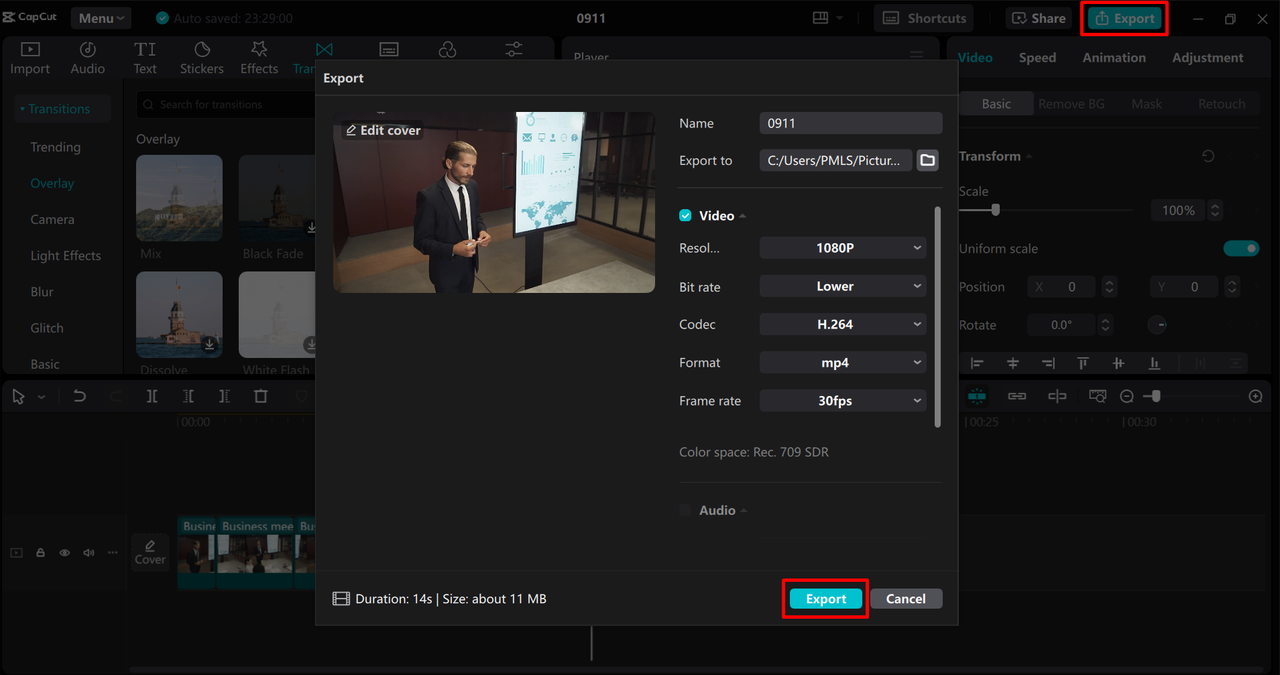
Task: Collapse the Transform section arrow
Action: pos(1029,156)
